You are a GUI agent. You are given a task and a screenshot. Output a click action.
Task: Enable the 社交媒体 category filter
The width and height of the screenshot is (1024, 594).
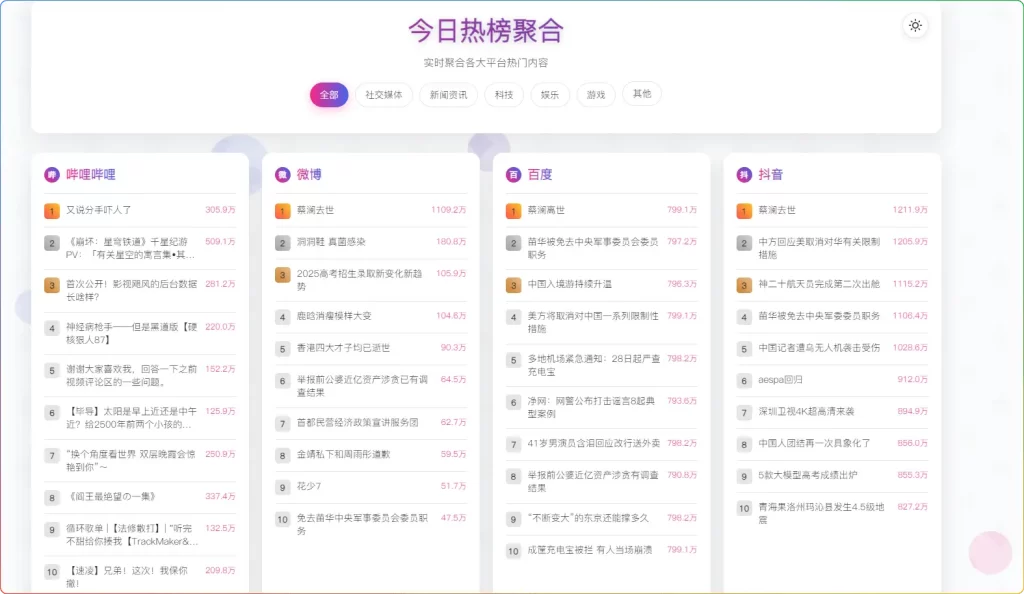tap(384, 94)
